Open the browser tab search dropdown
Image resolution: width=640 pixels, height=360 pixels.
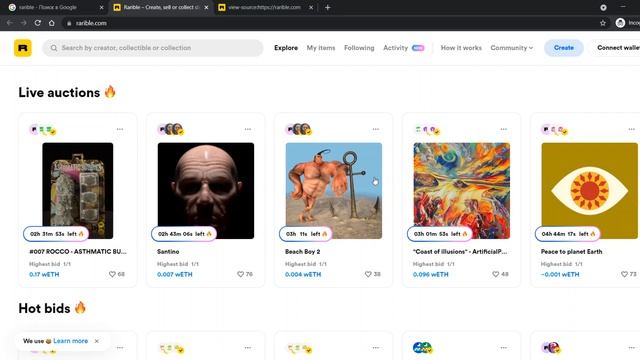coord(603,7)
